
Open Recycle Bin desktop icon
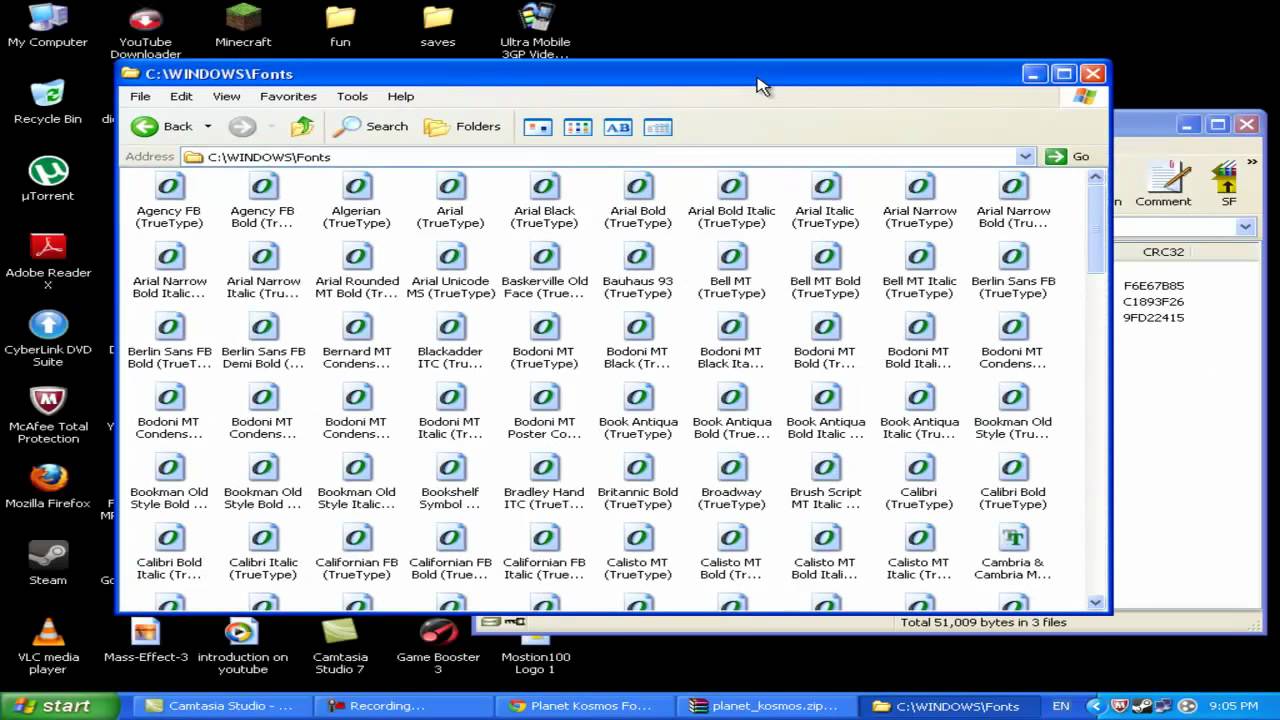pos(48,102)
